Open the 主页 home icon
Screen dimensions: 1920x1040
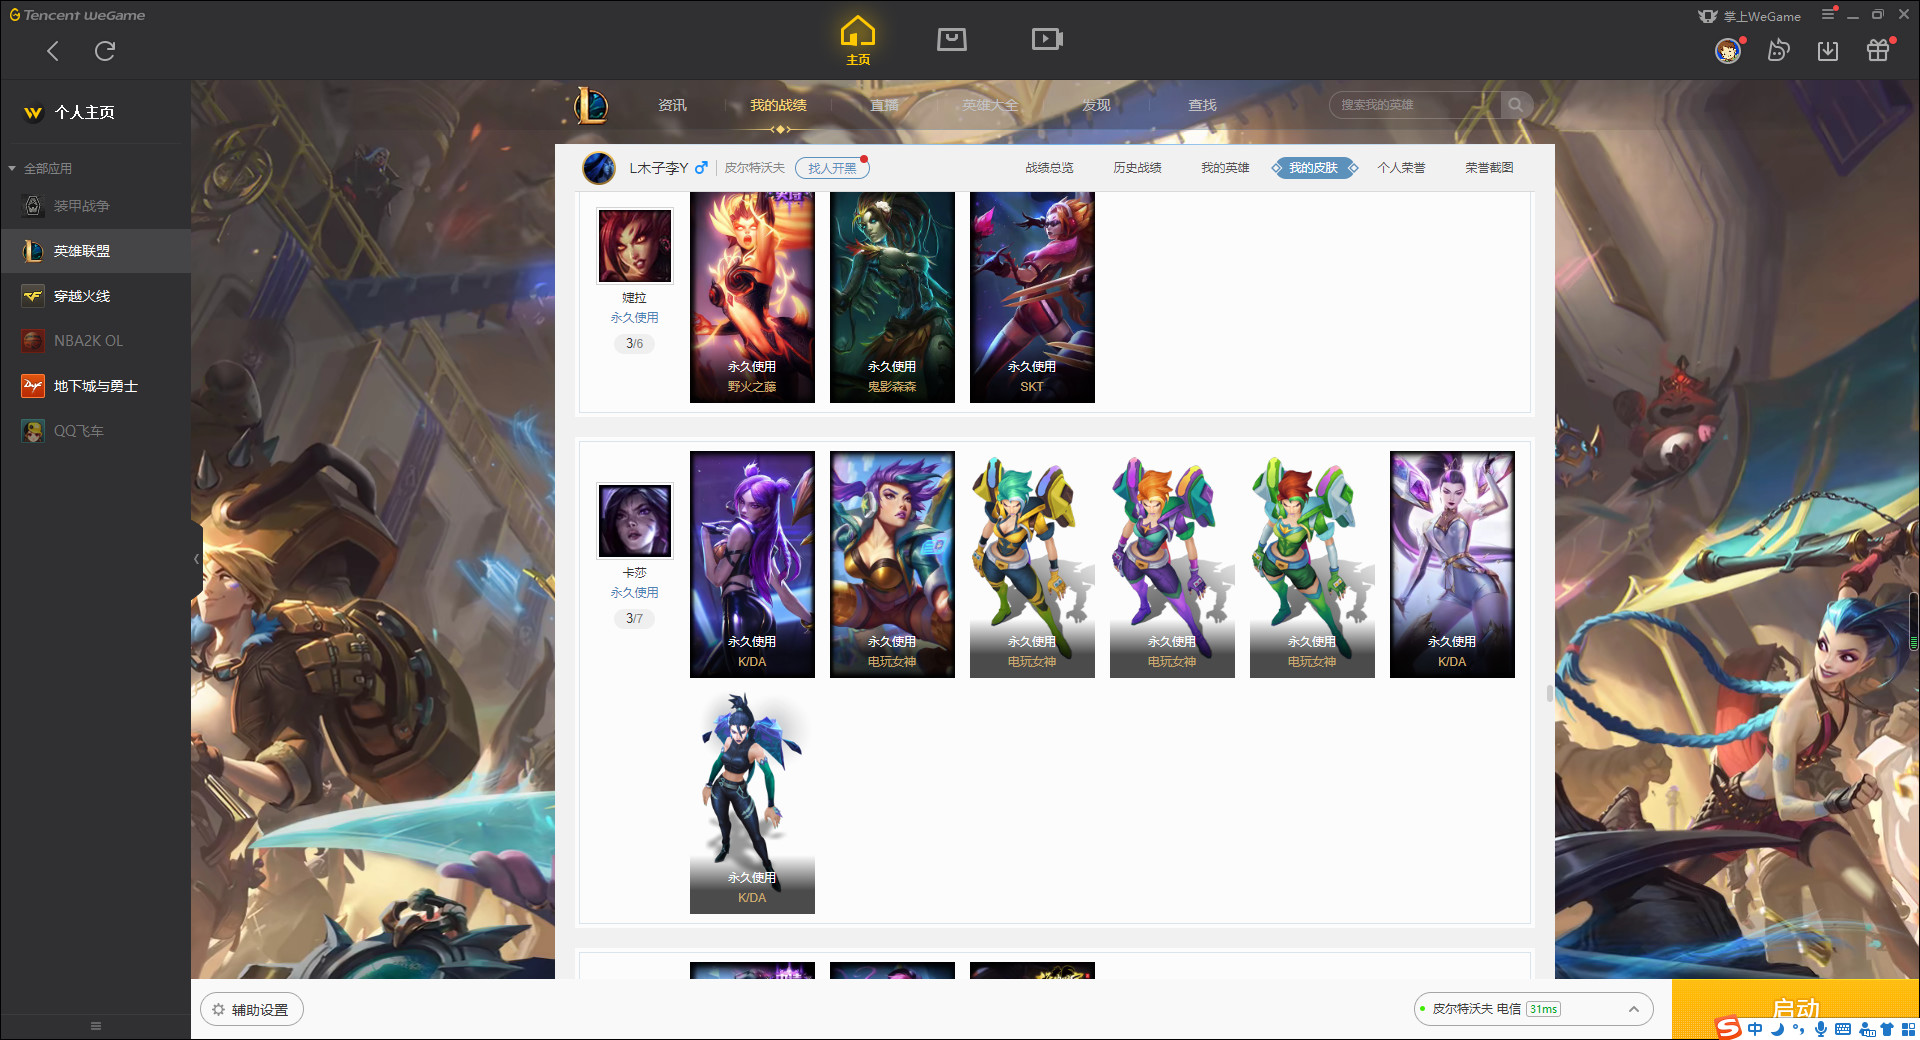point(858,41)
